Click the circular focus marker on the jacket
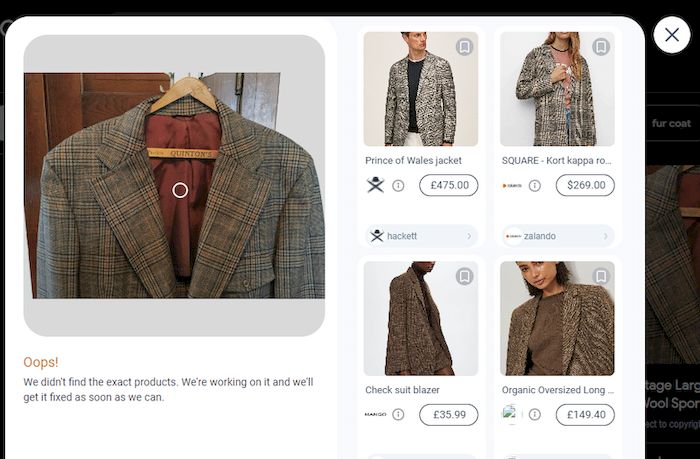This screenshot has height=459, width=700. (x=180, y=190)
